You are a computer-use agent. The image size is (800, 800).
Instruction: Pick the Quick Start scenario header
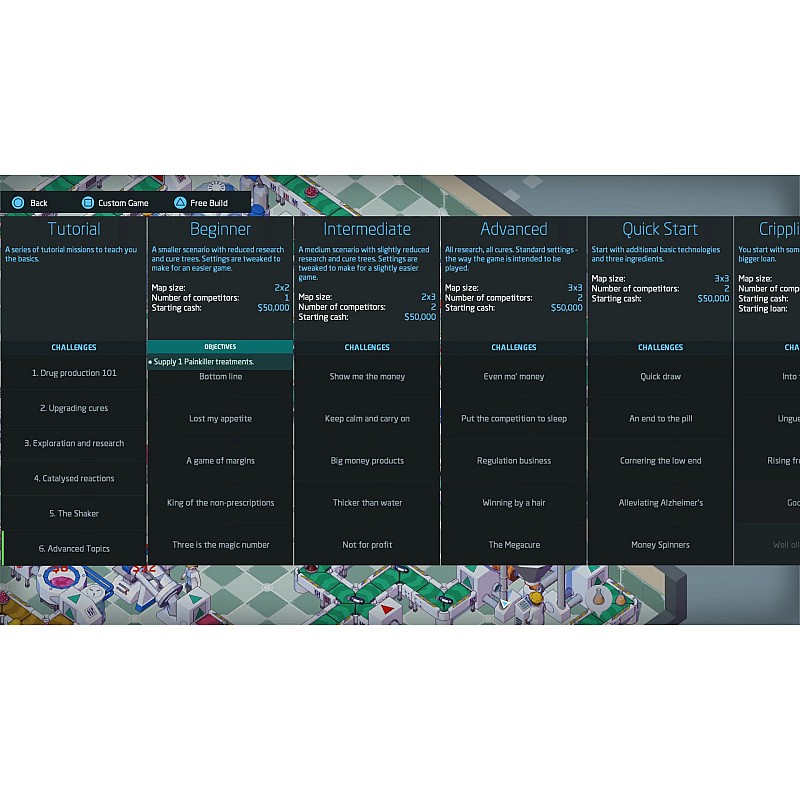pyautogui.click(x=660, y=229)
